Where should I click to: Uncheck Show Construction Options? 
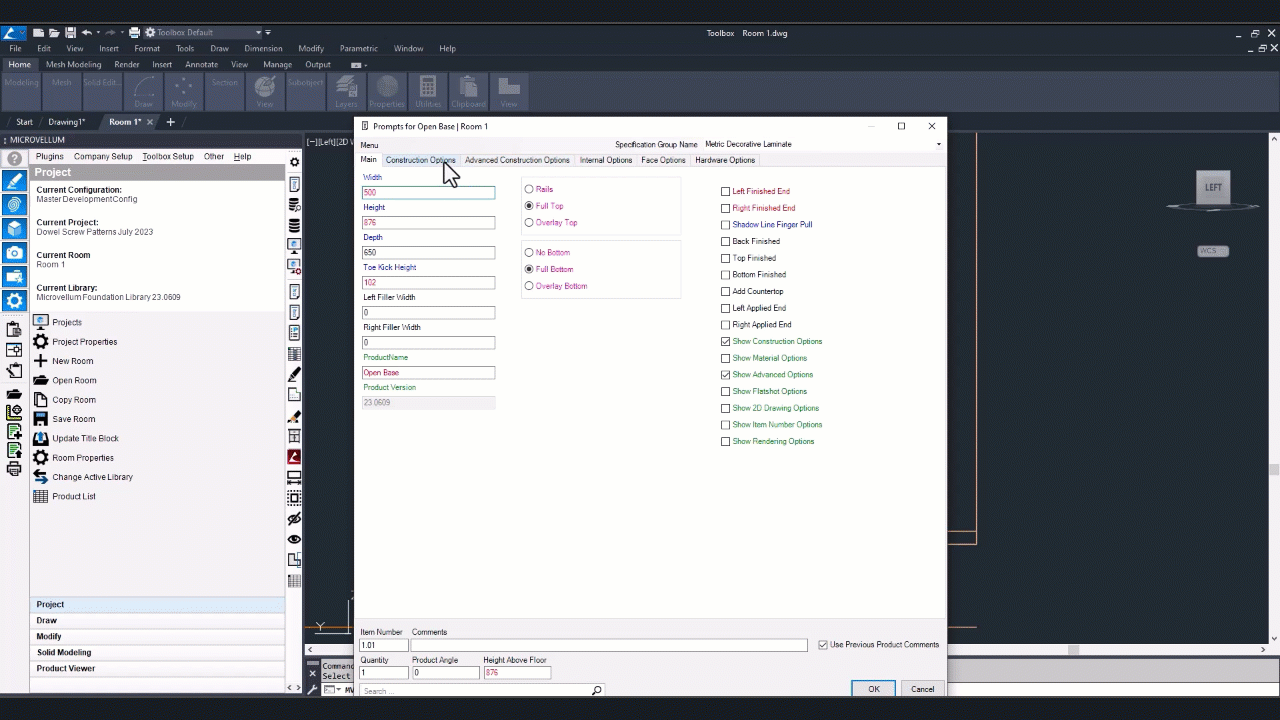click(x=726, y=342)
